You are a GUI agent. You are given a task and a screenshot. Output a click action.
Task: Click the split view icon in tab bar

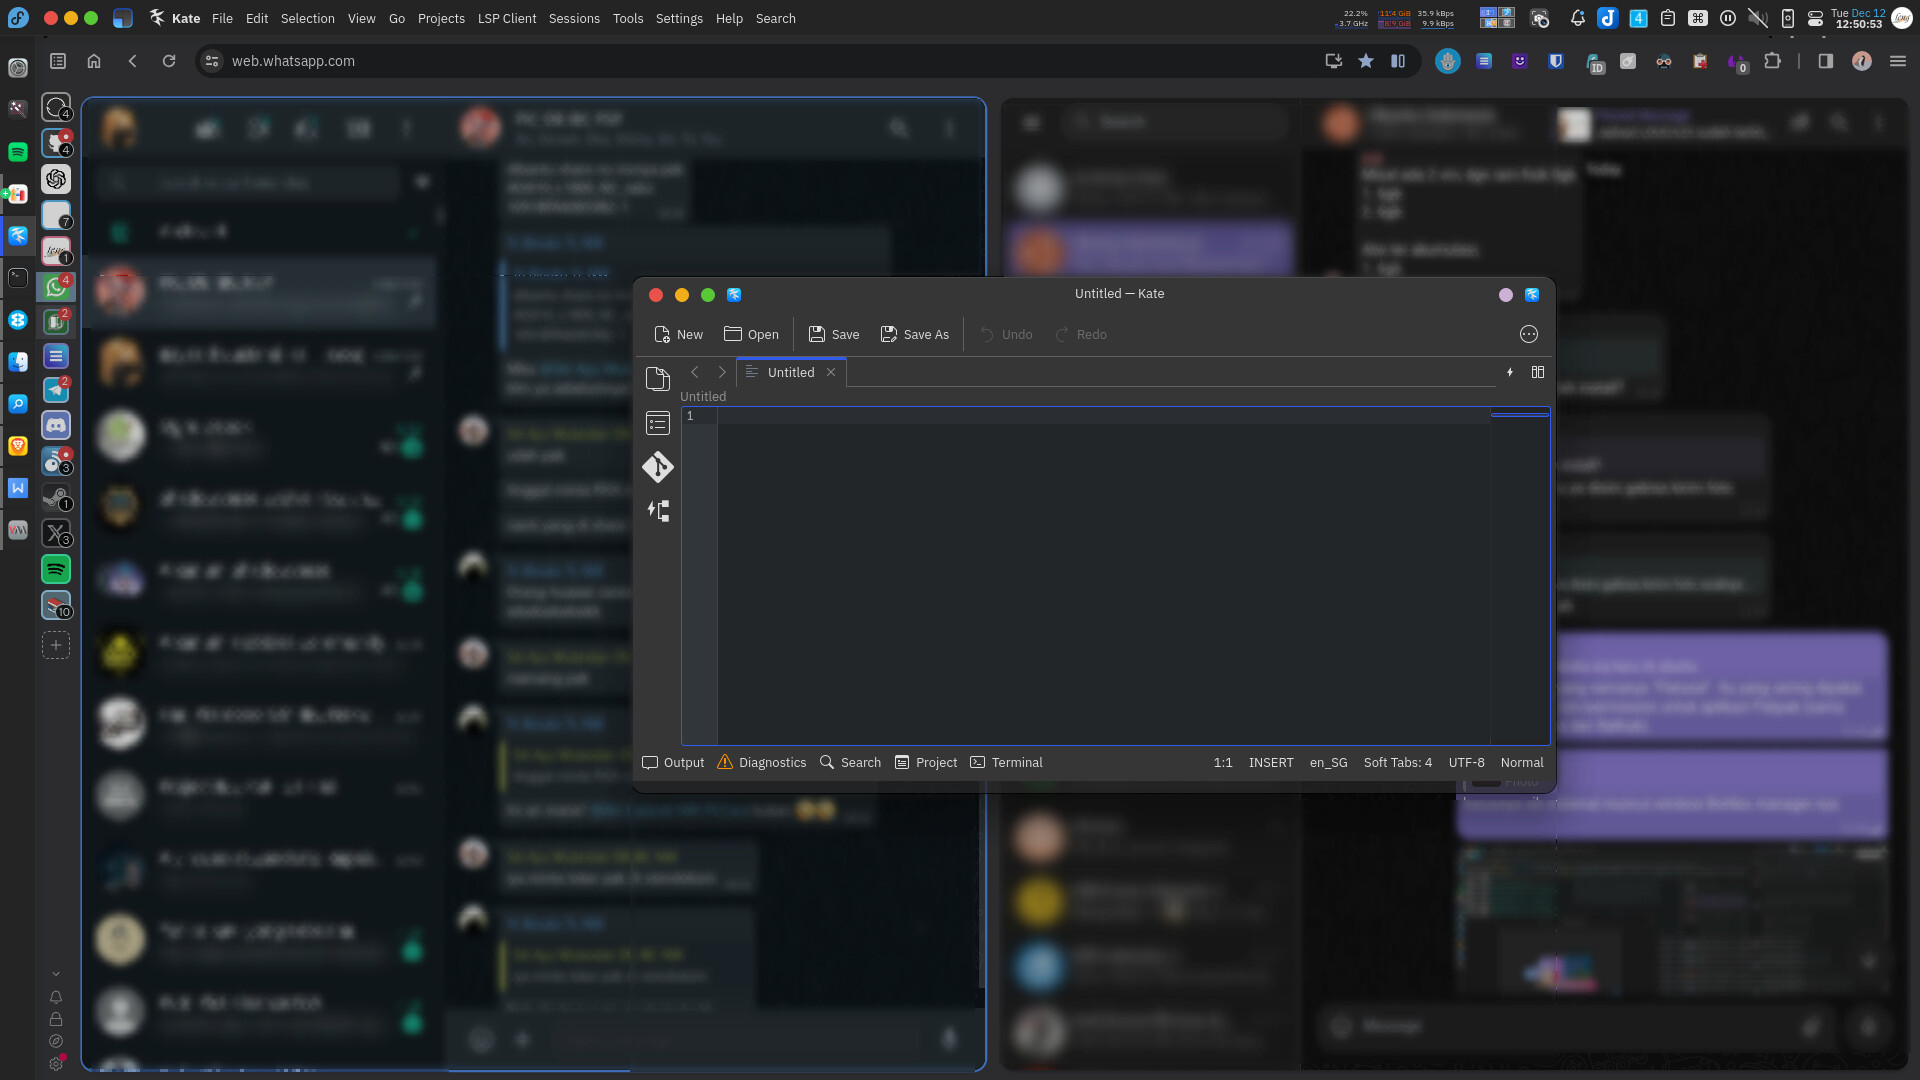(x=1538, y=372)
